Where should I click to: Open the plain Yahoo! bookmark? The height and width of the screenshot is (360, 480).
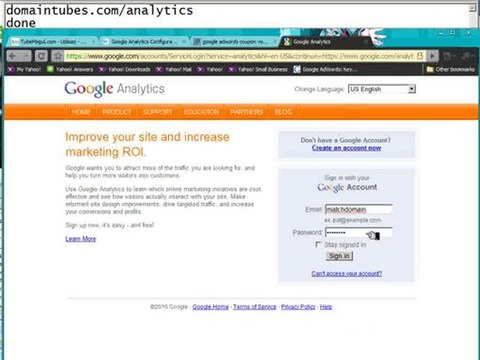click(210, 69)
